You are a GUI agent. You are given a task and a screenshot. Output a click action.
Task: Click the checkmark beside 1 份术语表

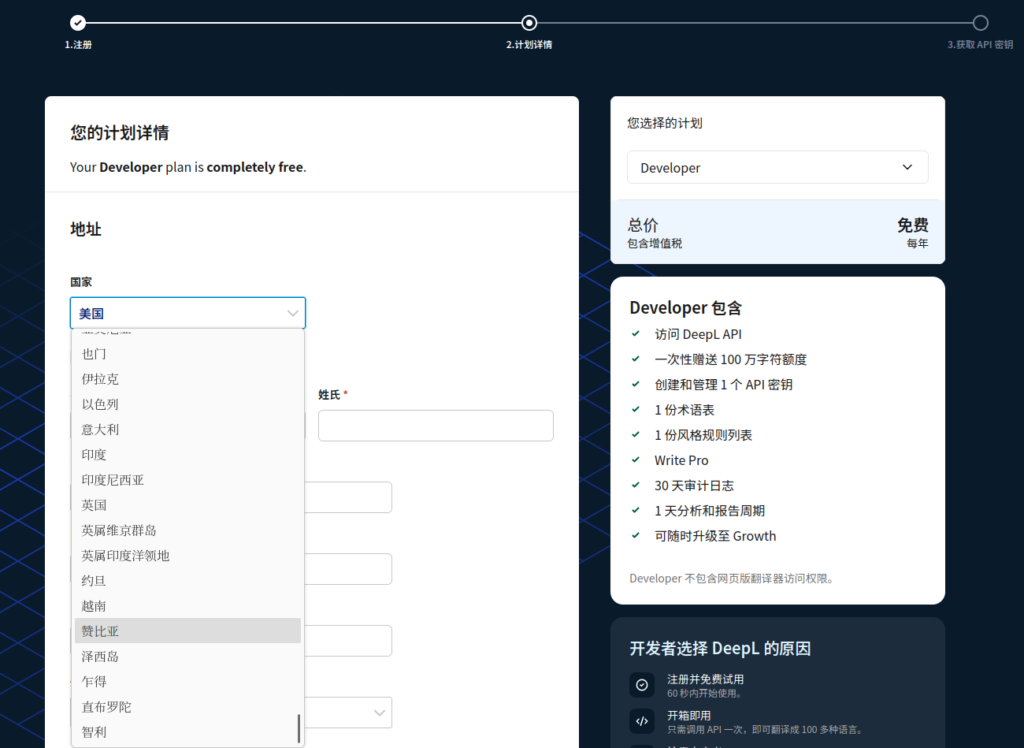[x=635, y=410]
